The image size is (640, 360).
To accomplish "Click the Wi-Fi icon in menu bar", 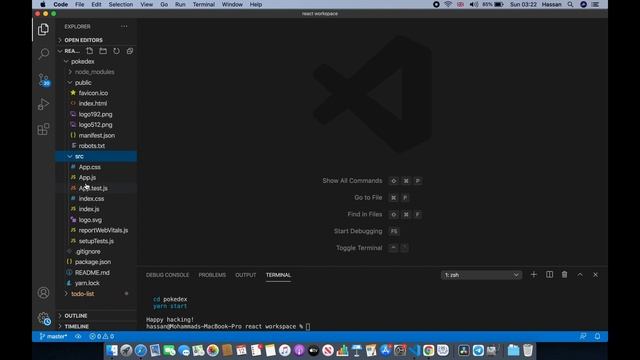I will (x=448, y=4).
